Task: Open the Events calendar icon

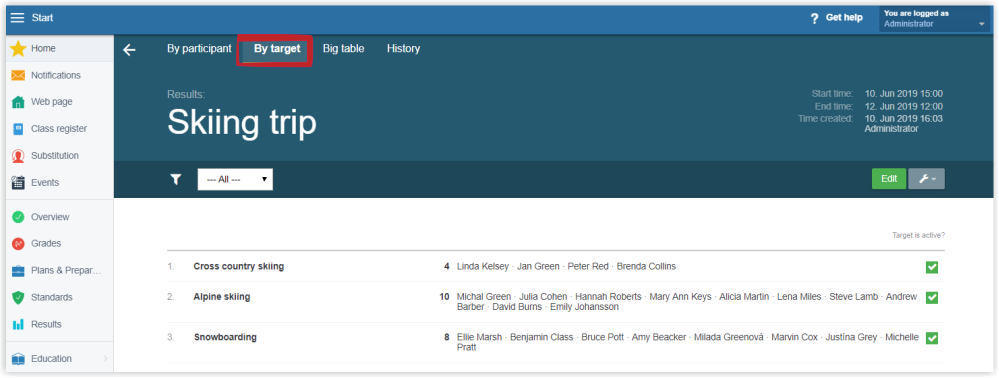Action: point(18,182)
